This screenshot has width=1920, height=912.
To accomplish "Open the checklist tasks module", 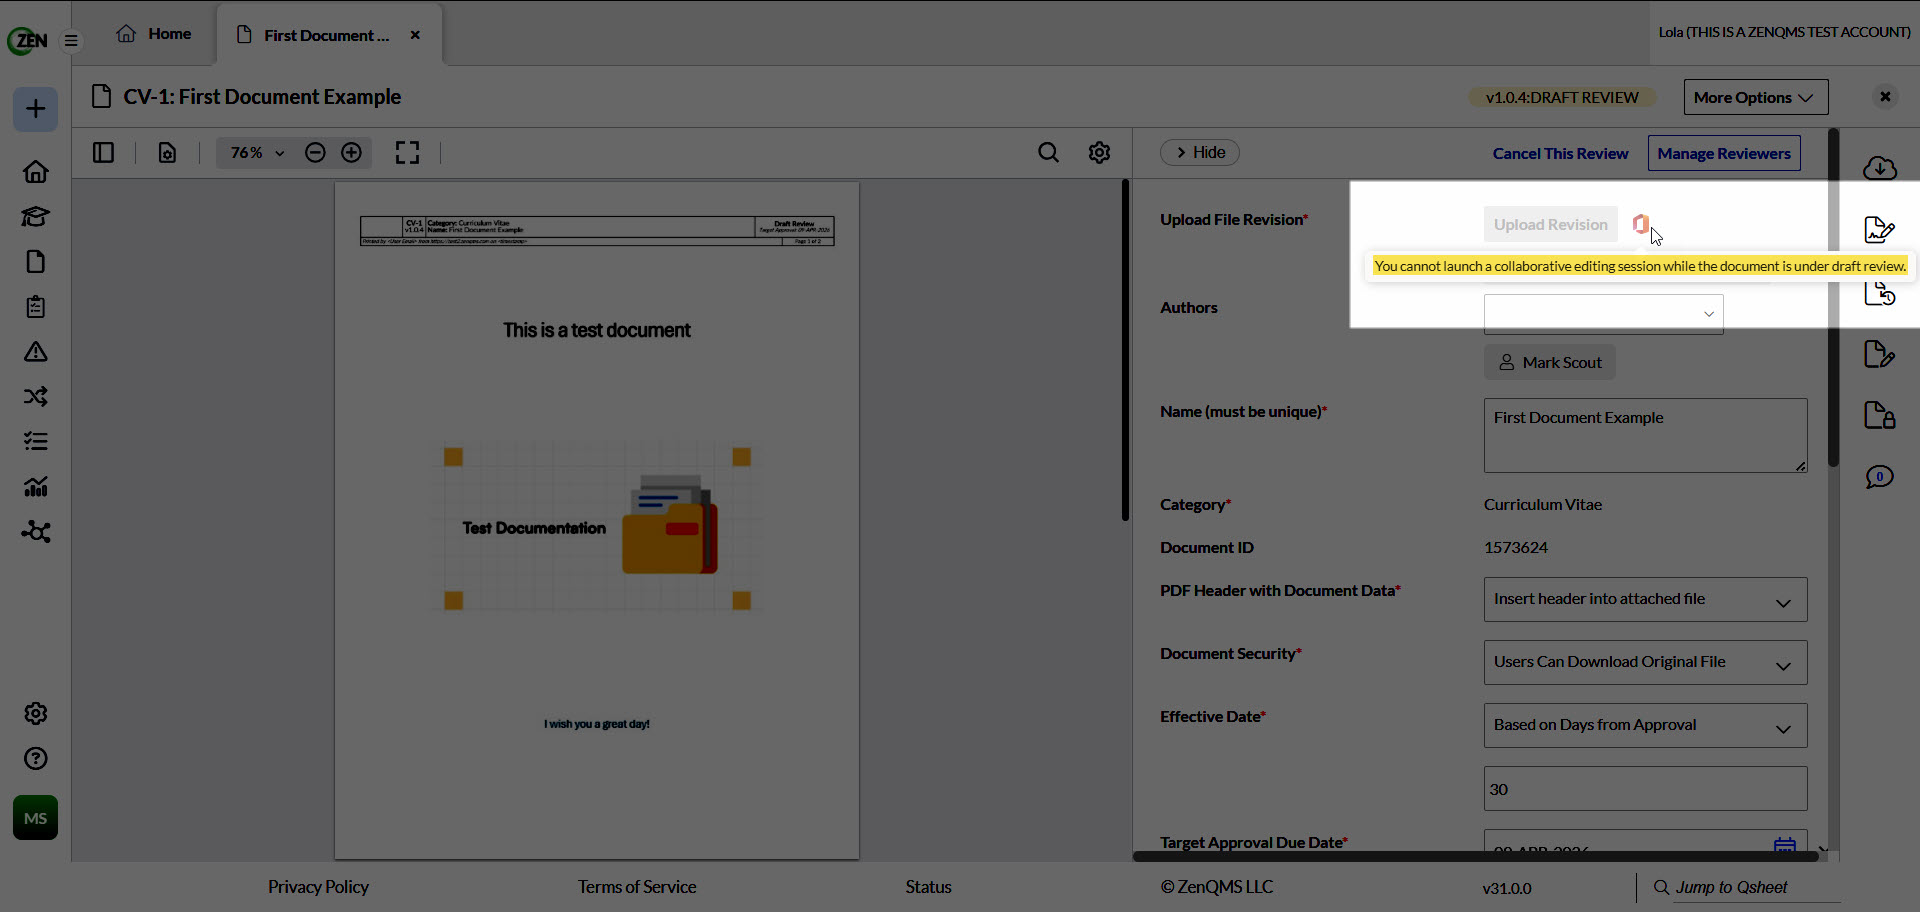I will [x=36, y=442].
